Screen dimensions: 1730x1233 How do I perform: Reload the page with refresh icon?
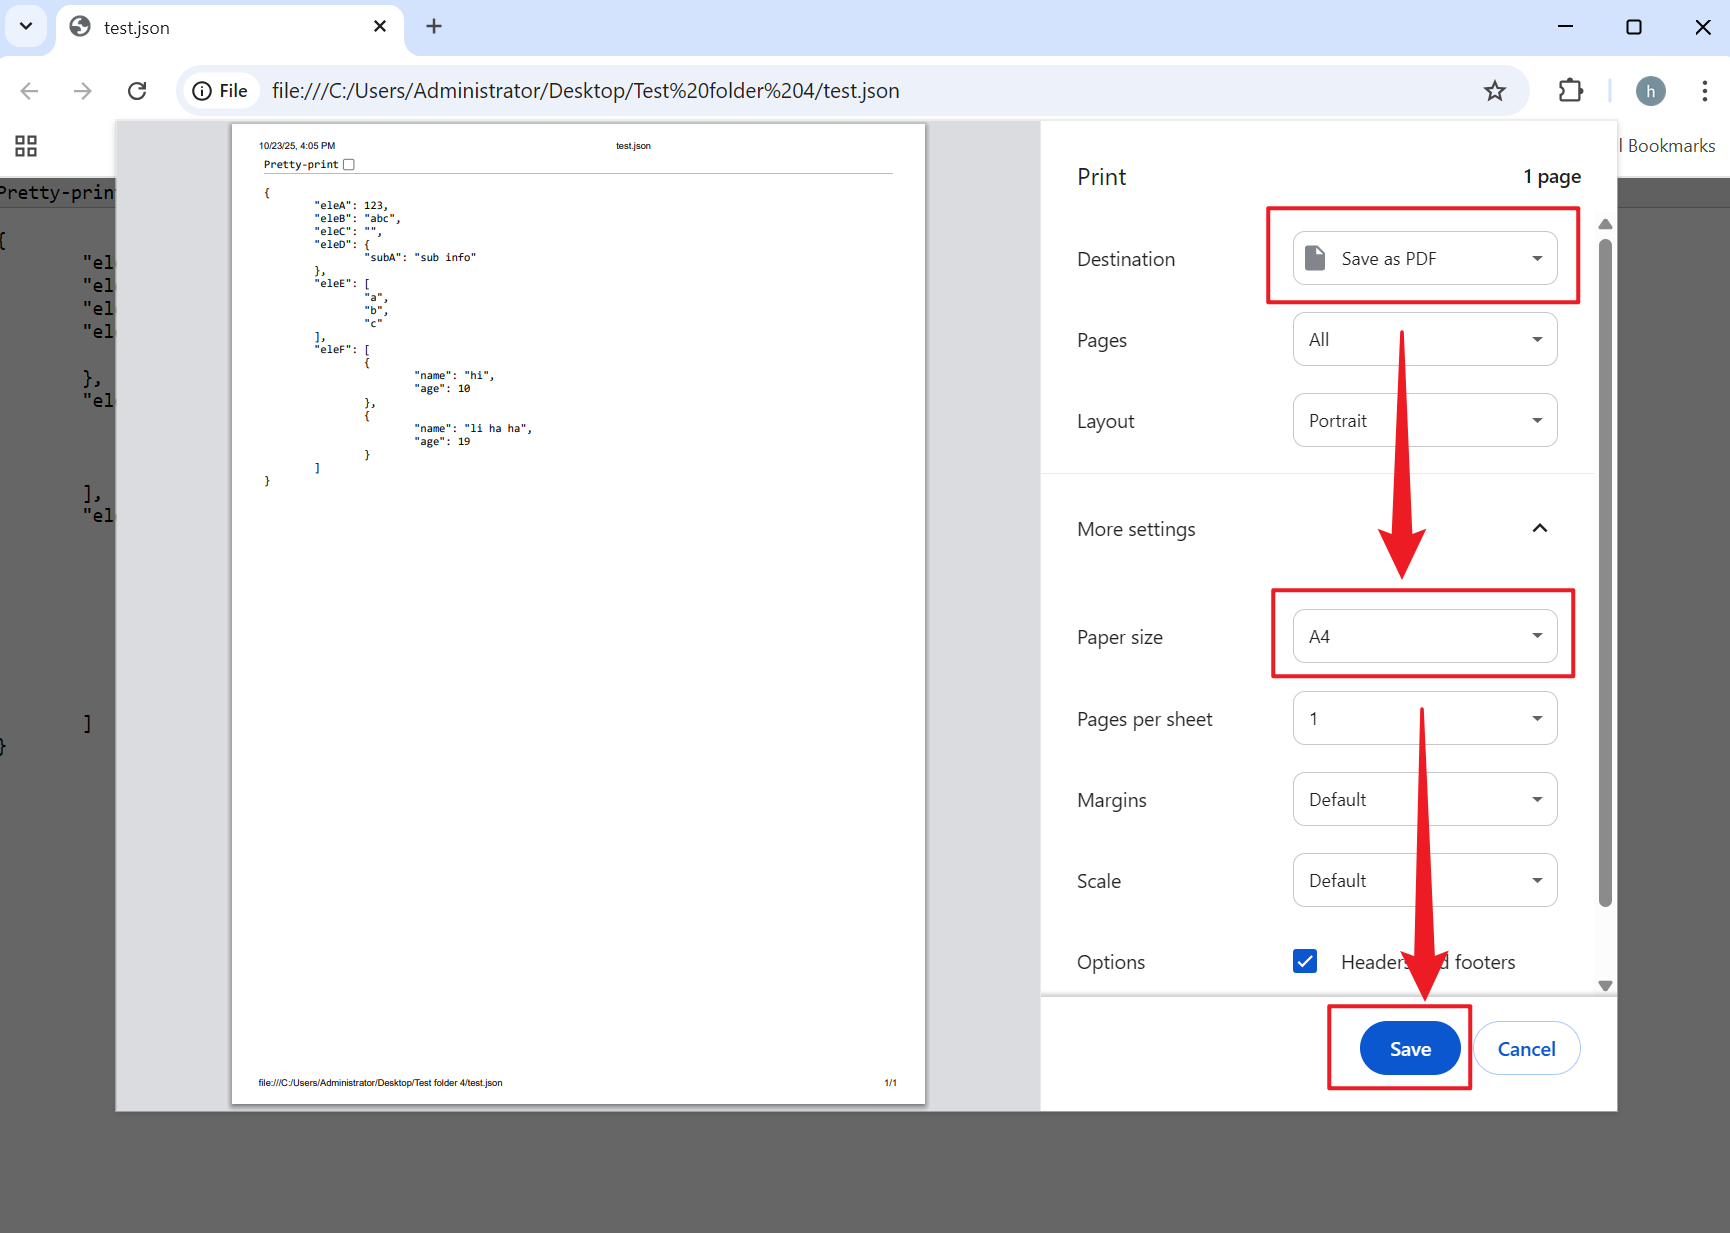pos(137,91)
